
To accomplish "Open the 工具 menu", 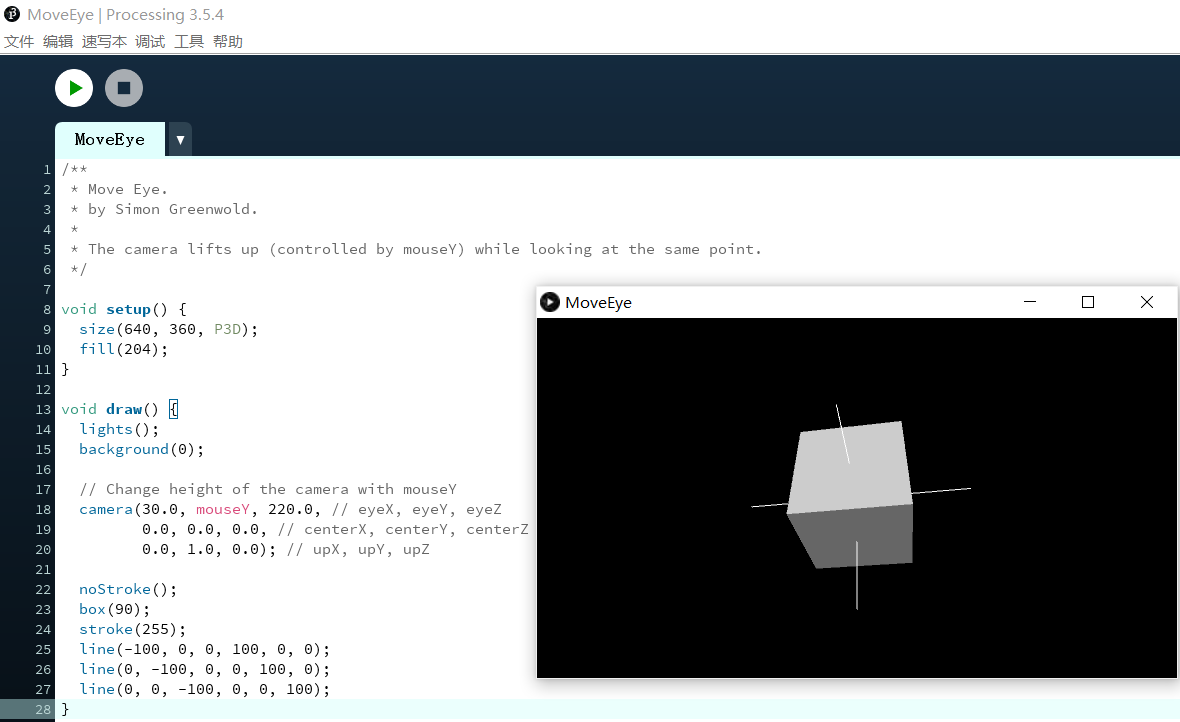I will [188, 42].
